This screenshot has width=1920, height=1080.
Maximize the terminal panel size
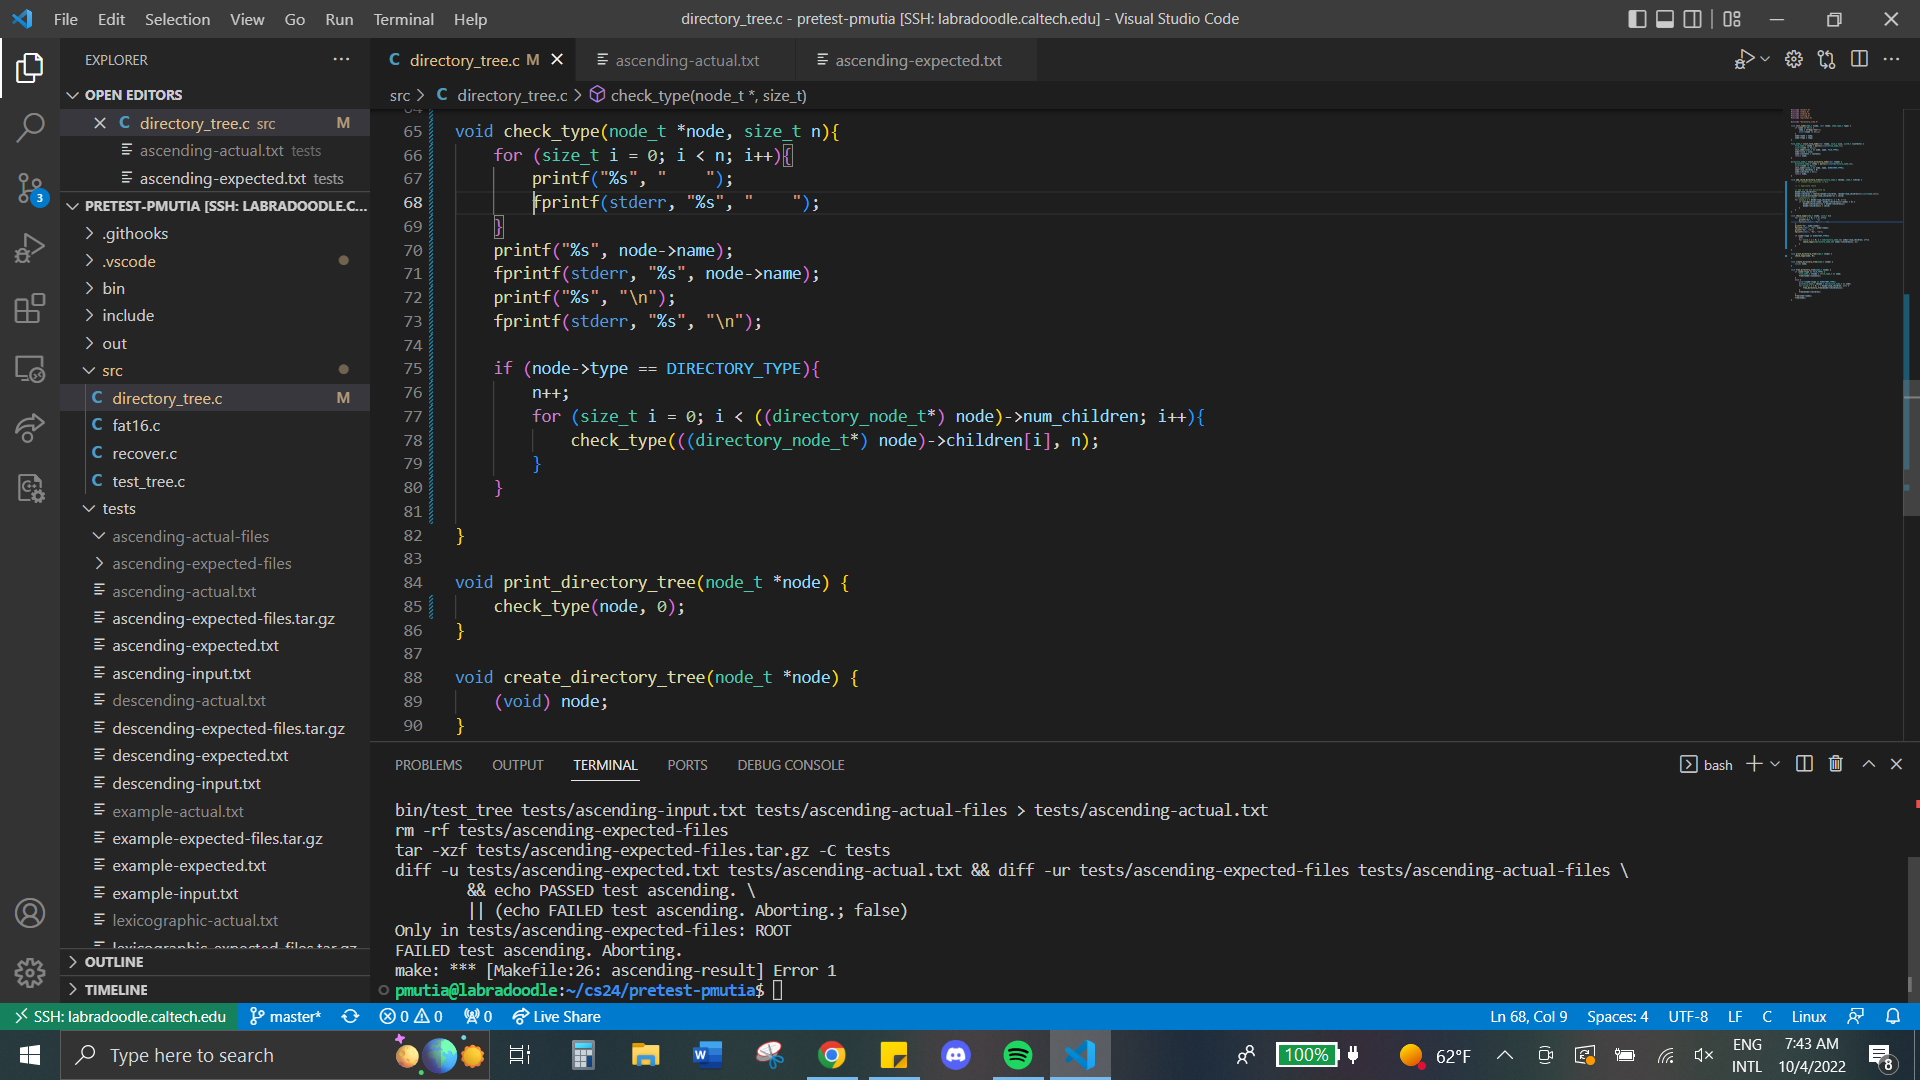[x=1868, y=764]
